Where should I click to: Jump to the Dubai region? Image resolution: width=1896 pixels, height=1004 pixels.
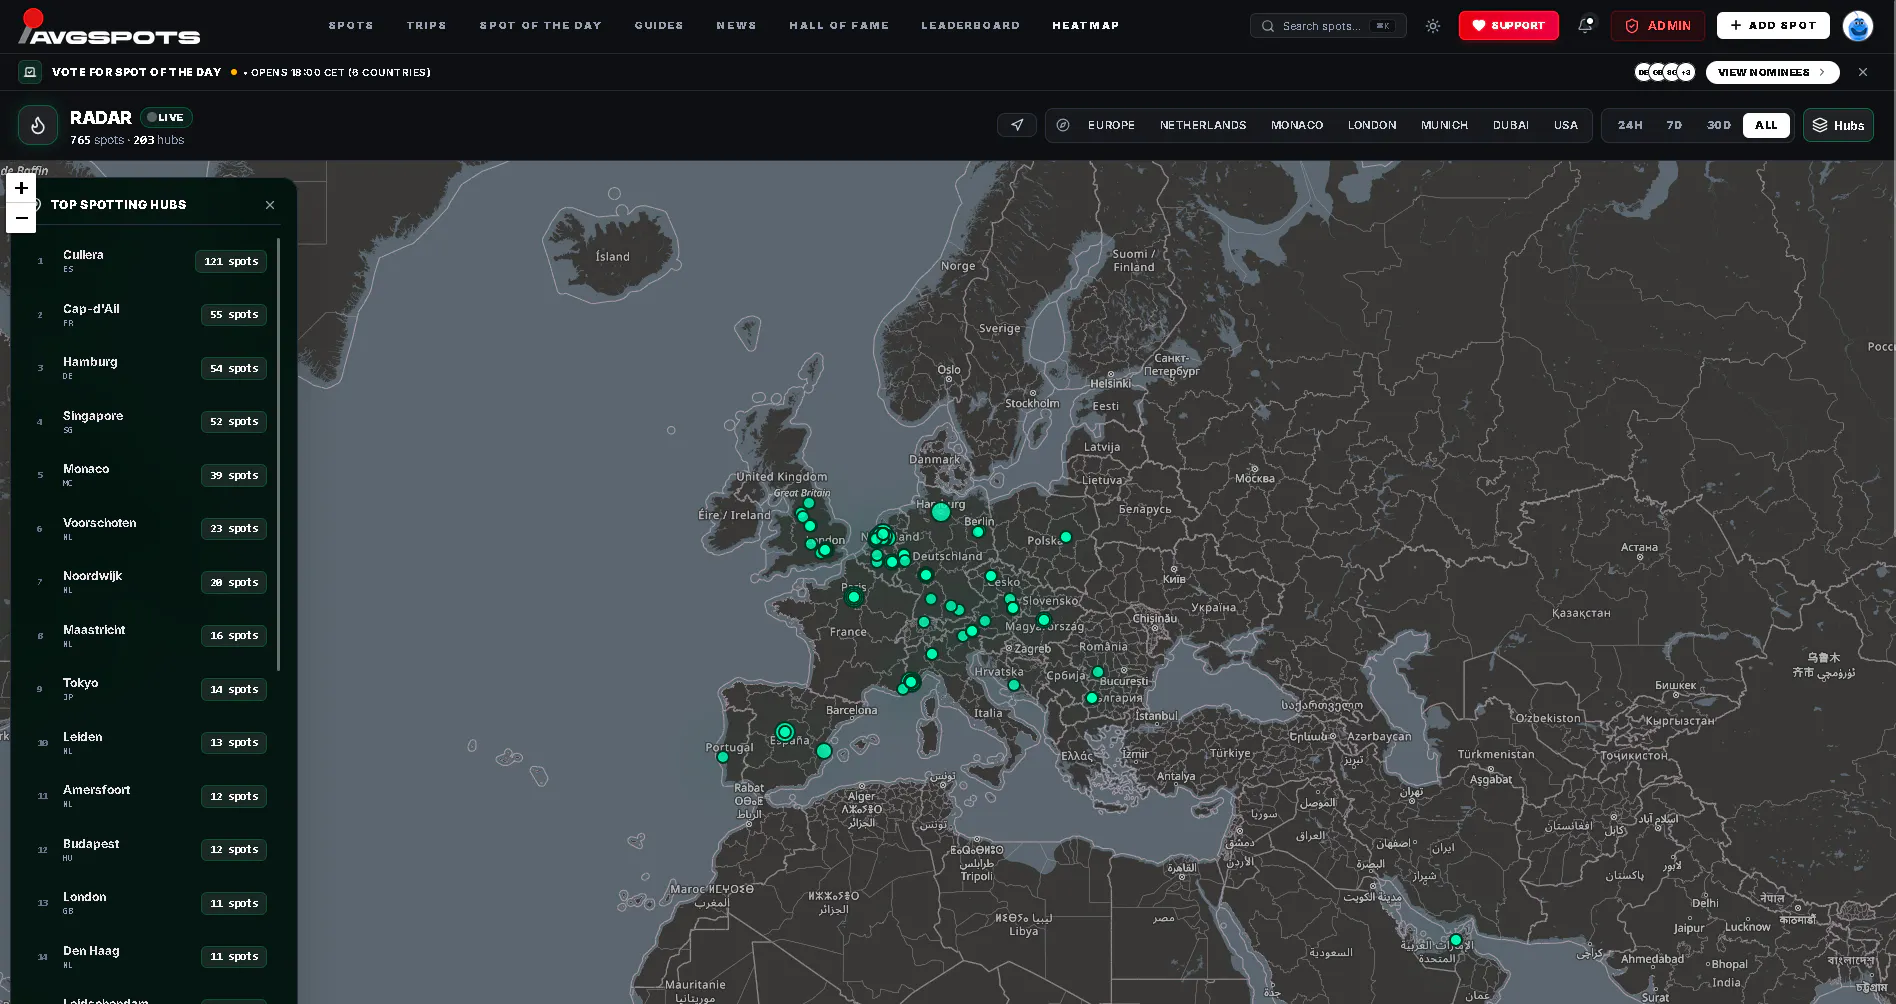coord(1510,125)
